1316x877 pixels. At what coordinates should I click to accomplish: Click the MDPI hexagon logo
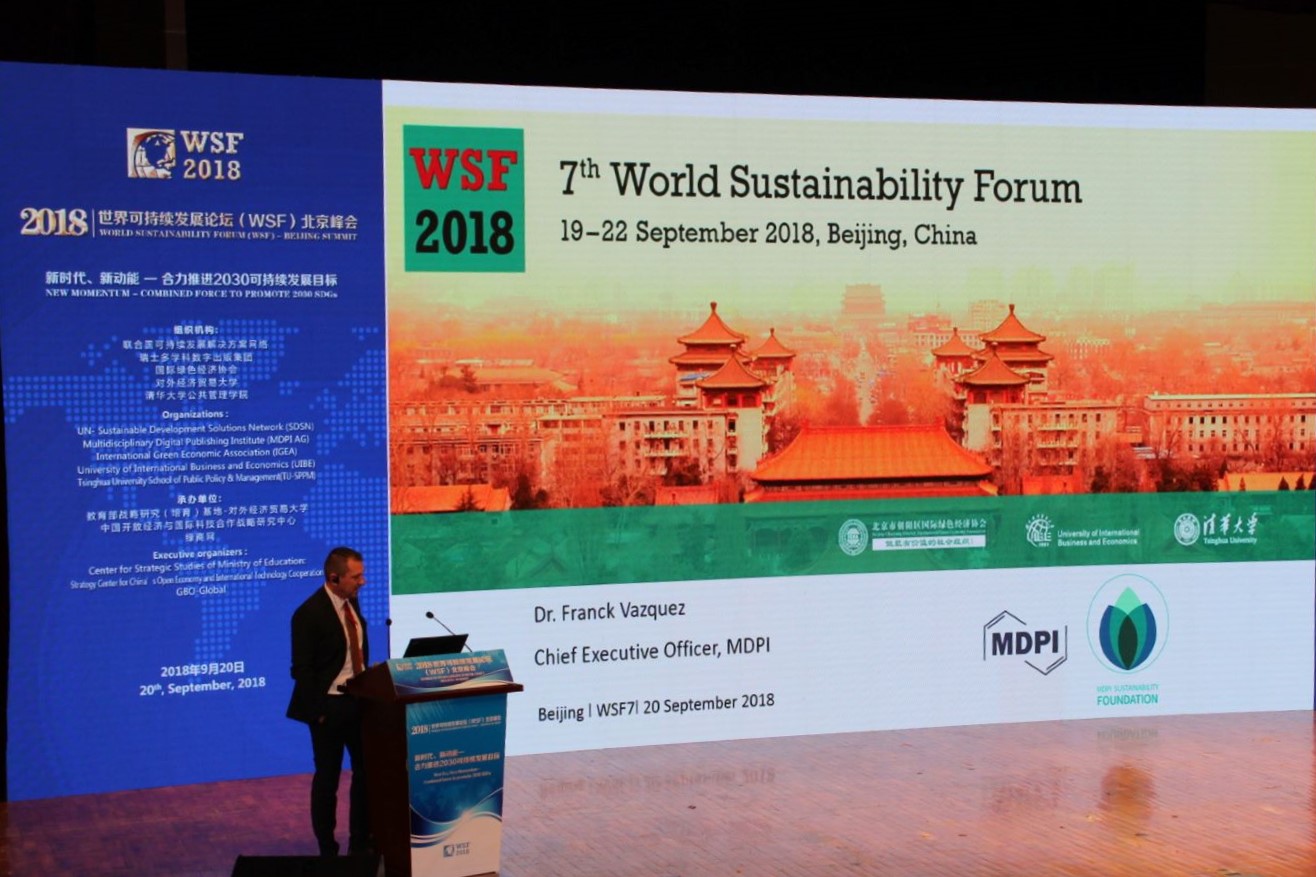1025,642
